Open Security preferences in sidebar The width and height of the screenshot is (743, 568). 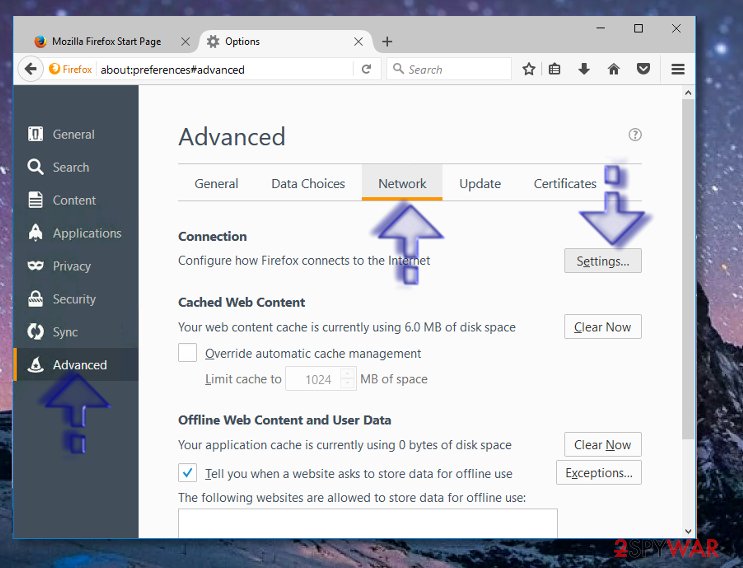pyautogui.click(x=76, y=299)
